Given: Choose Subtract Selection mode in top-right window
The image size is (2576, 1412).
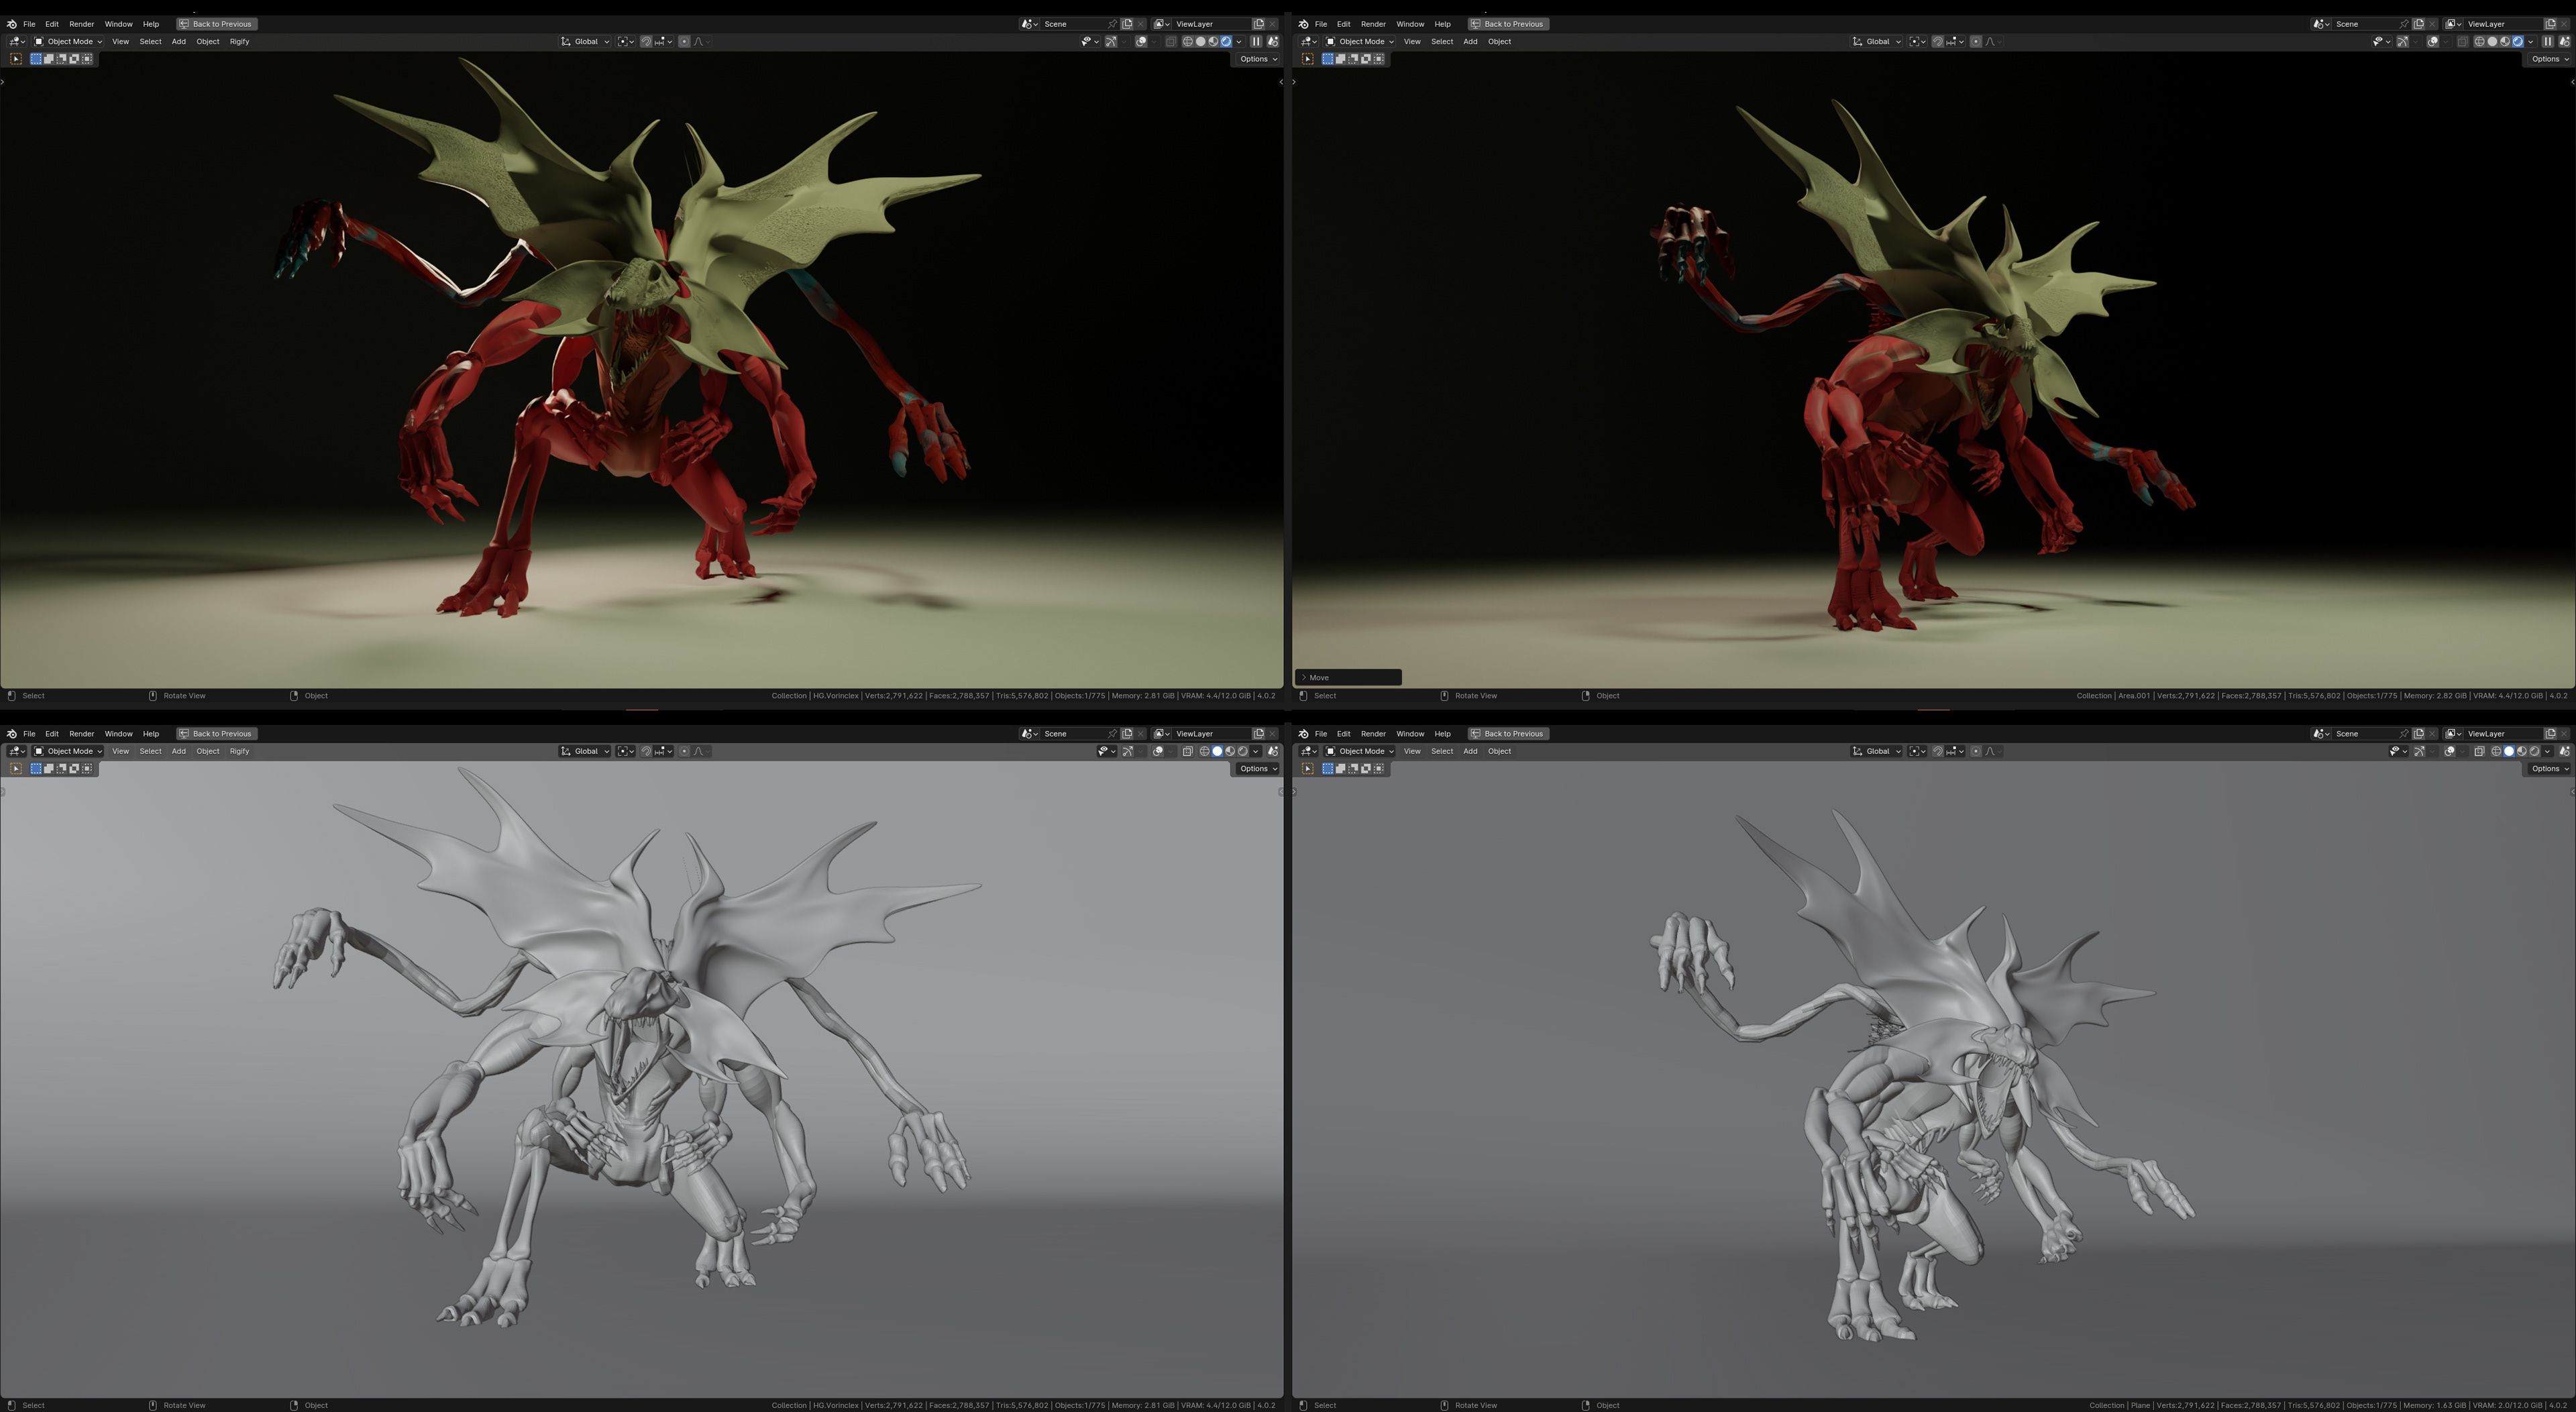Looking at the screenshot, I should tap(1353, 59).
